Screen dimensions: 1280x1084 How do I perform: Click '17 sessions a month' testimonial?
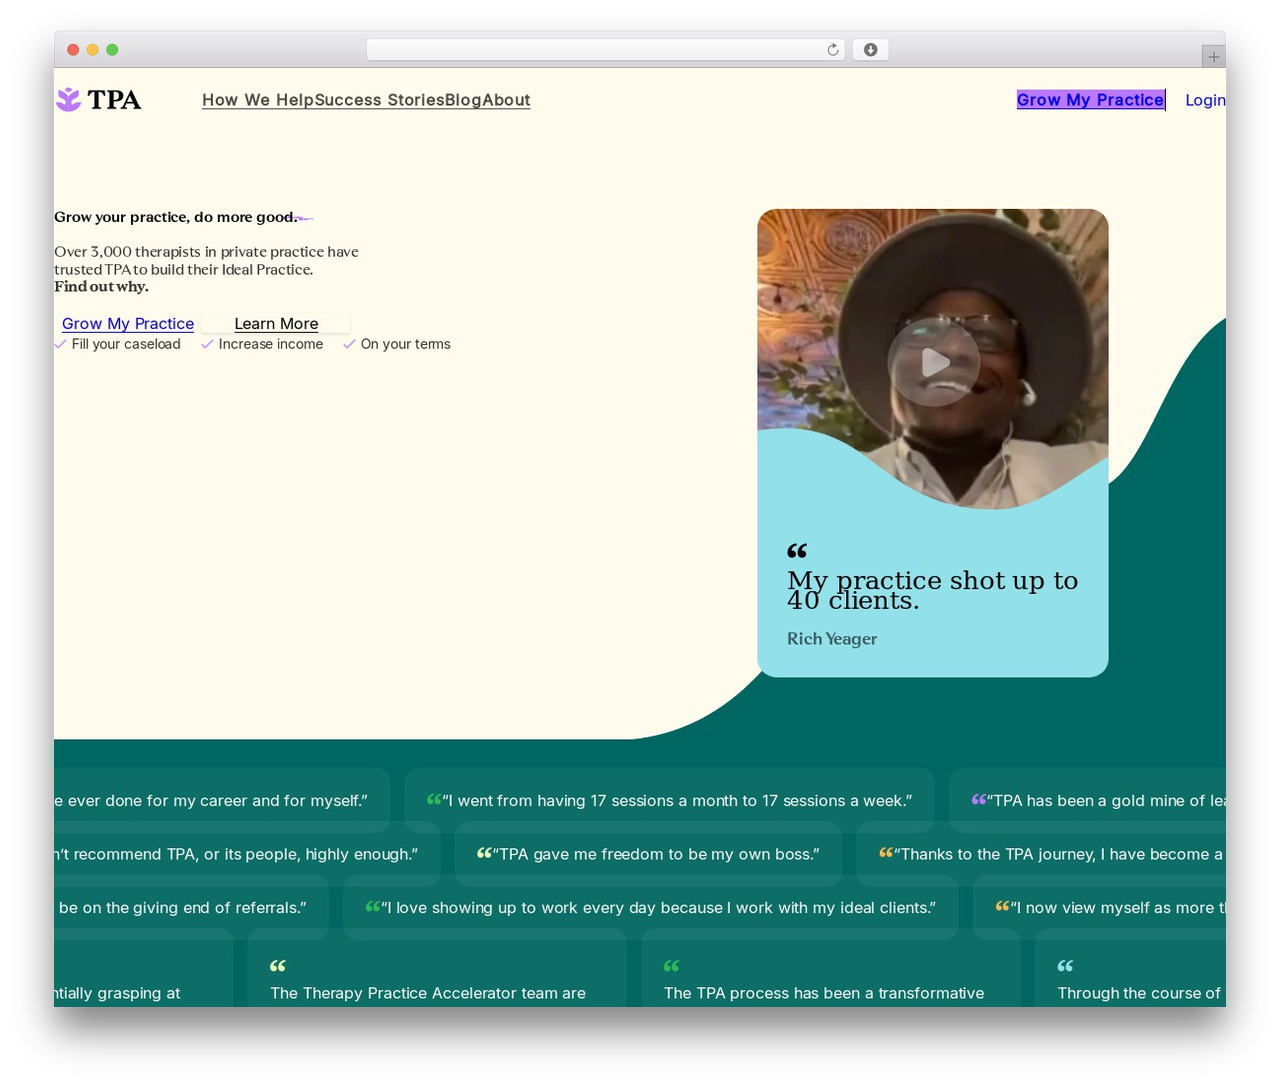(x=669, y=801)
